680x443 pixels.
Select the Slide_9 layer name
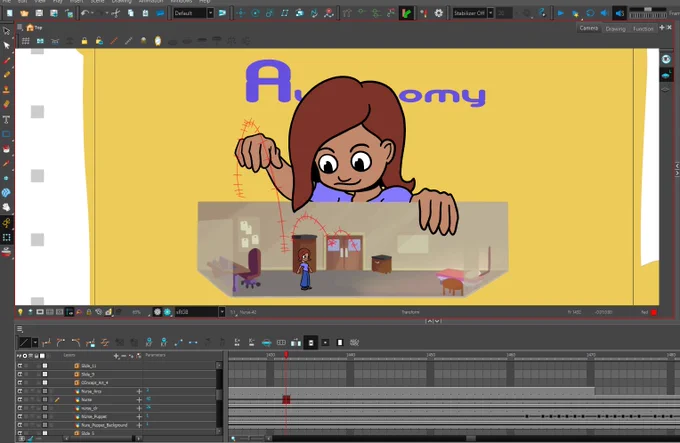pos(88,375)
